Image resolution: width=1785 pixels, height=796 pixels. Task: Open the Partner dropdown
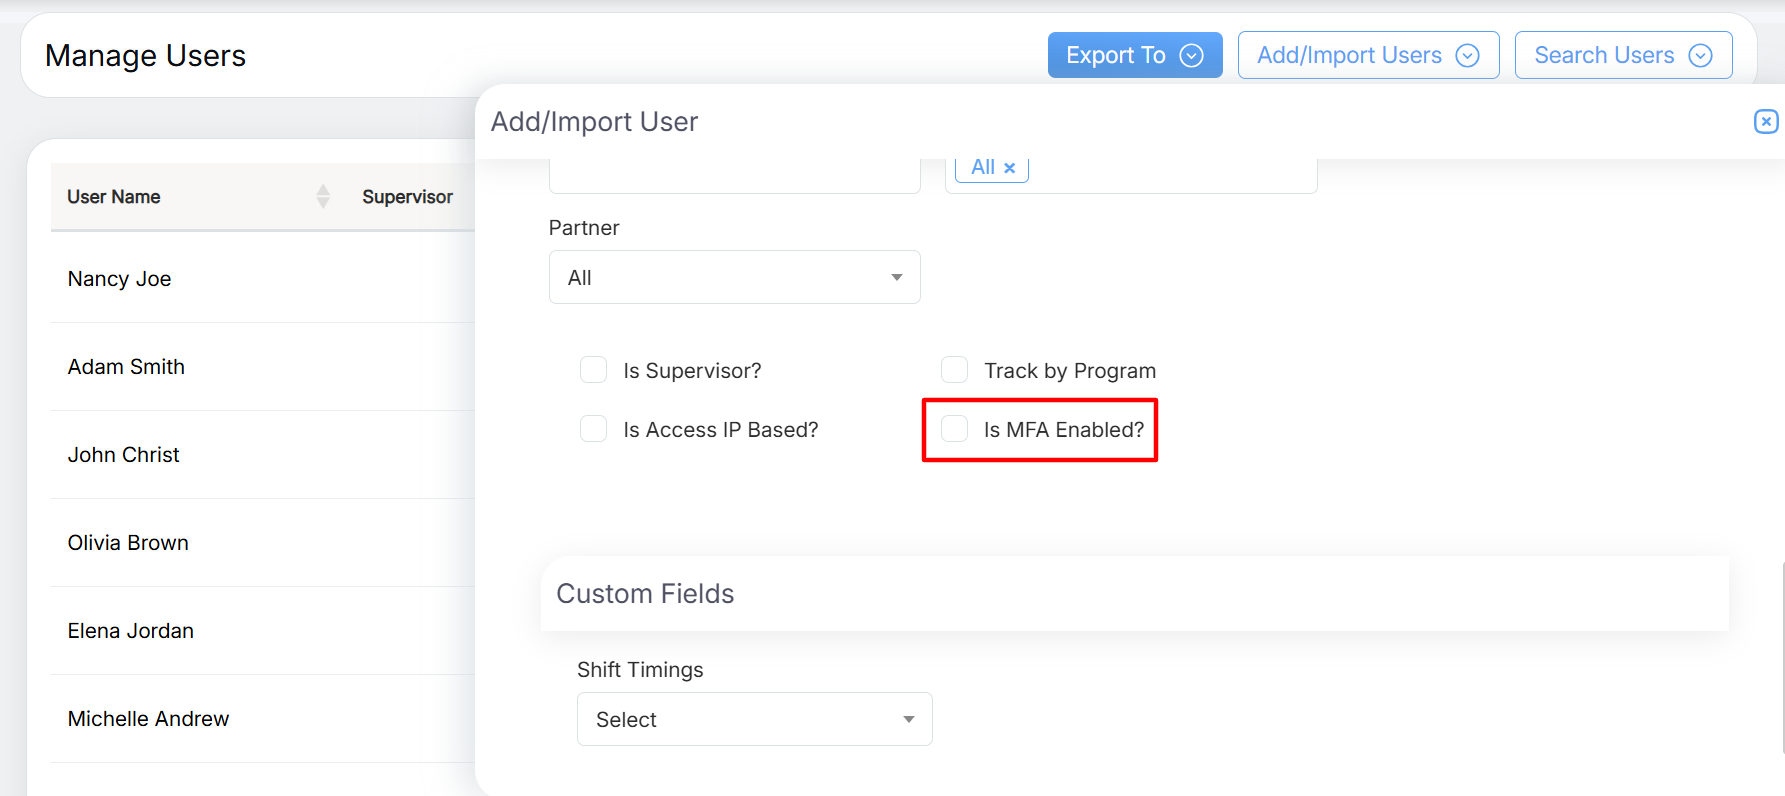pos(734,277)
